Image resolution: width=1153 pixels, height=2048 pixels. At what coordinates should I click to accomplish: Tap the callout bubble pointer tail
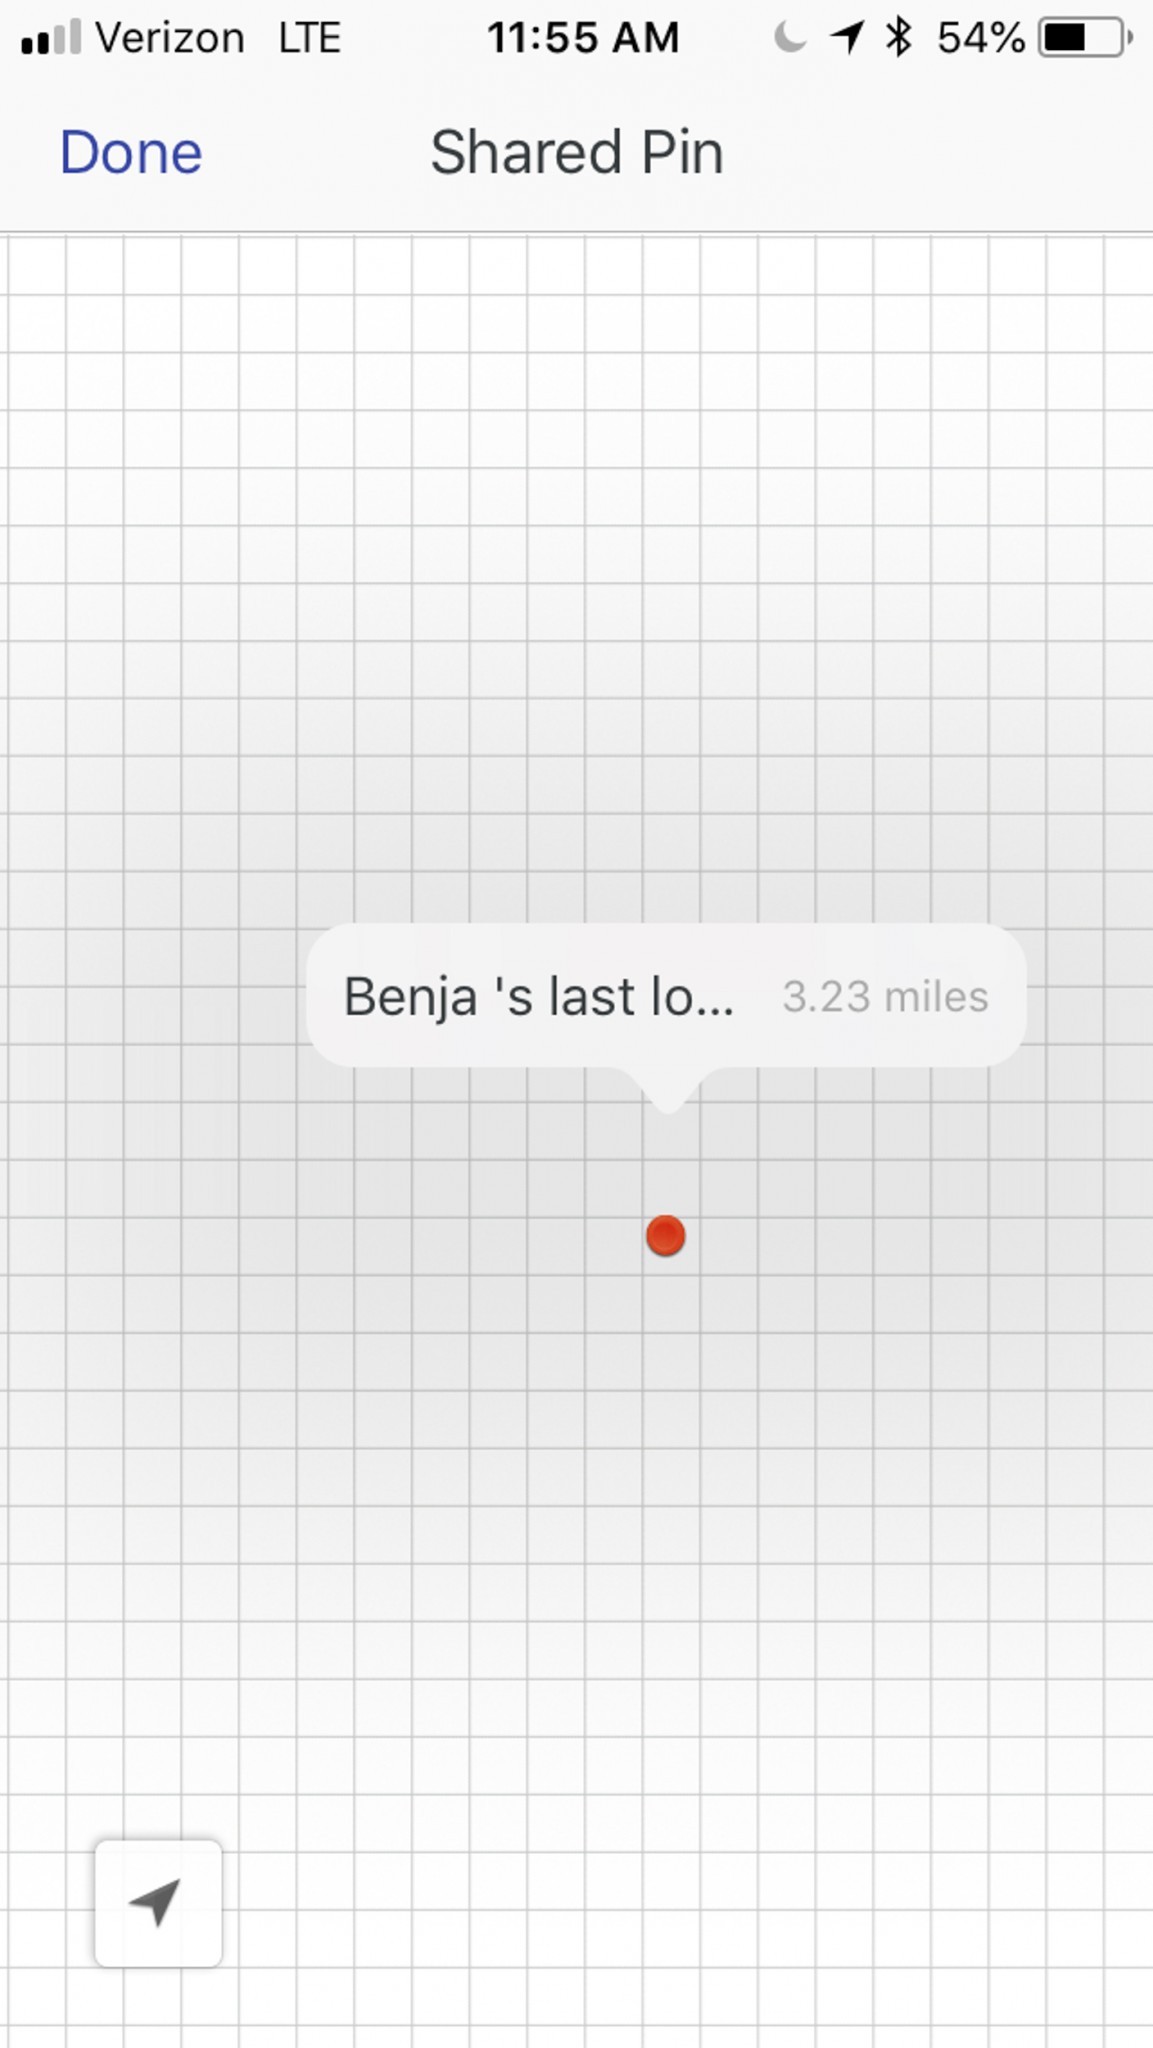(668, 1093)
